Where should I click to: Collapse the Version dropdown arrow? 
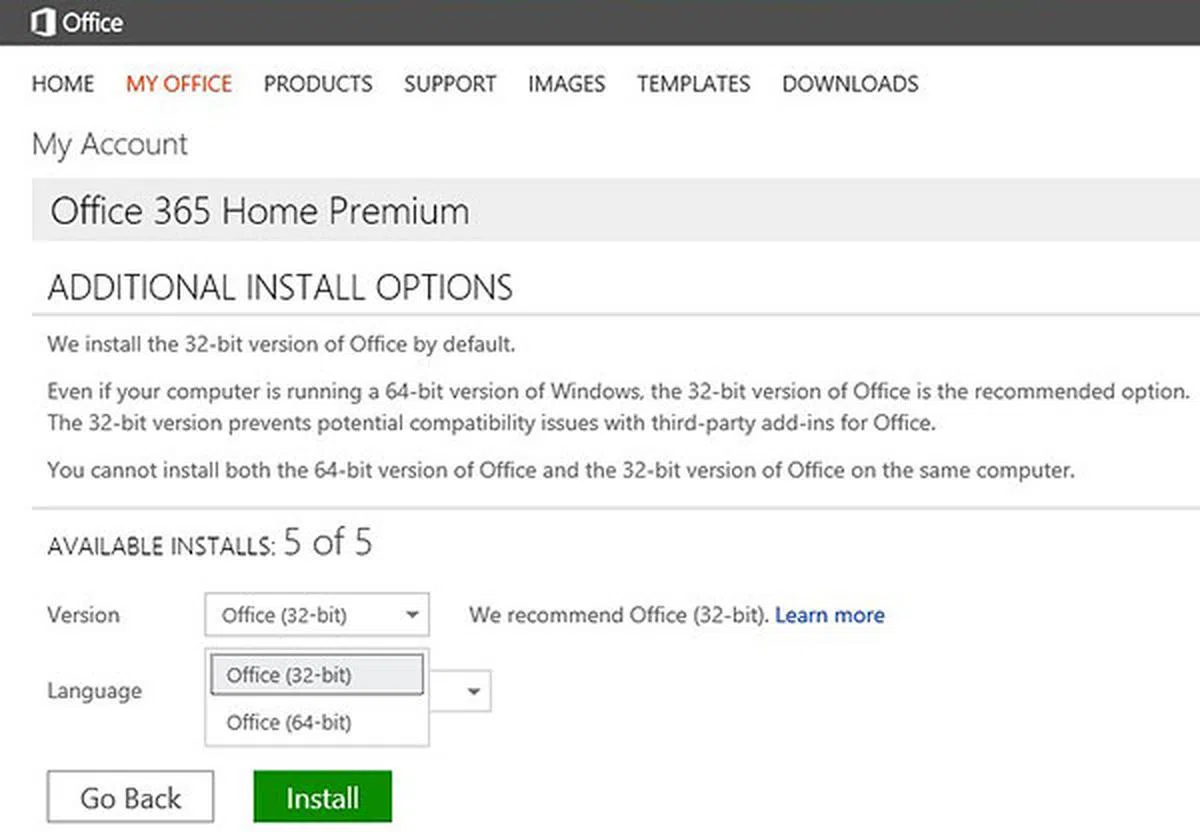point(412,616)
